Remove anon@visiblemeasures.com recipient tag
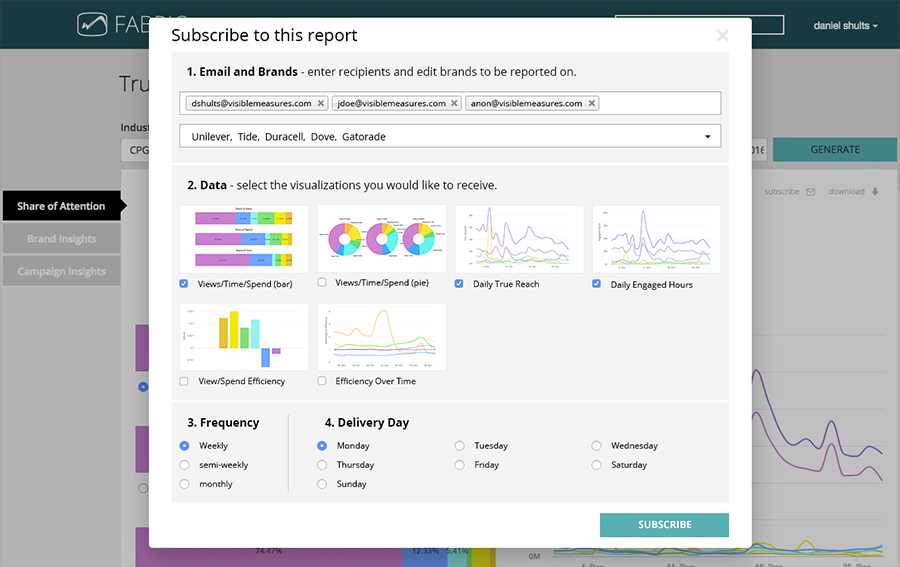Image resolution: width=900 pixels, height=567 pixels. [591, 103]
